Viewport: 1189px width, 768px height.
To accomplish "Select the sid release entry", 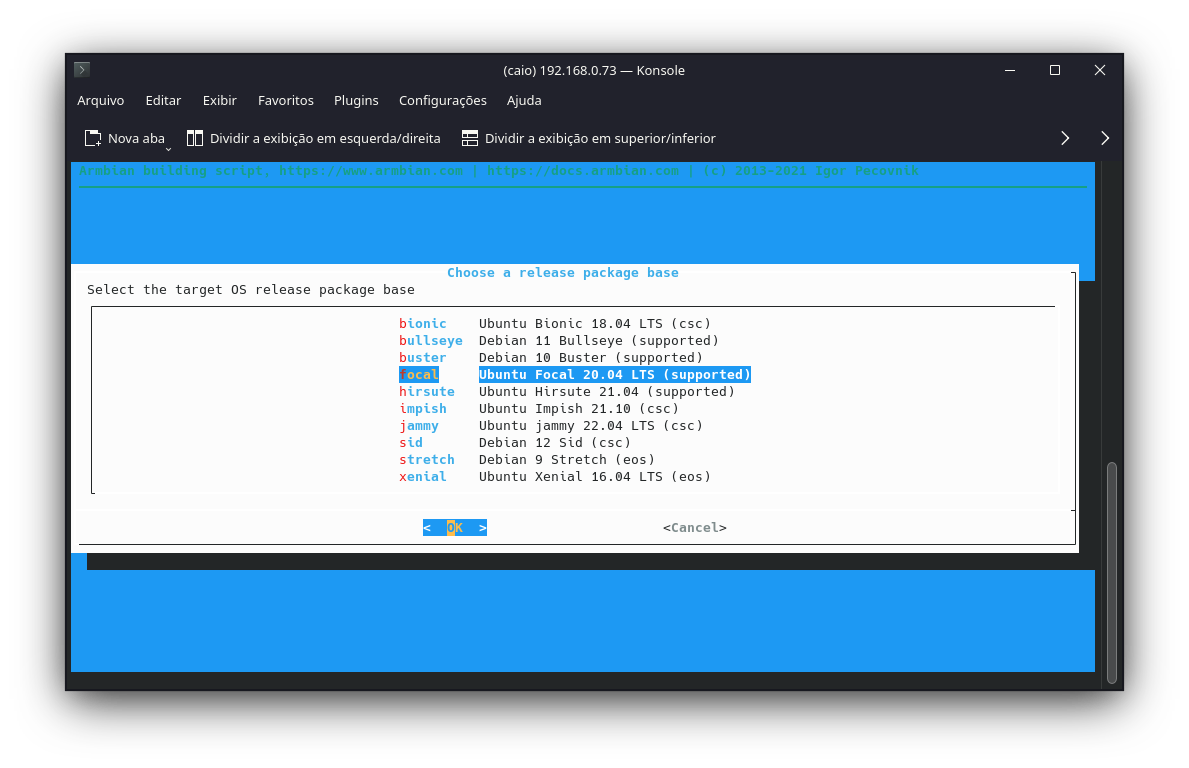I will click(410, 443).
